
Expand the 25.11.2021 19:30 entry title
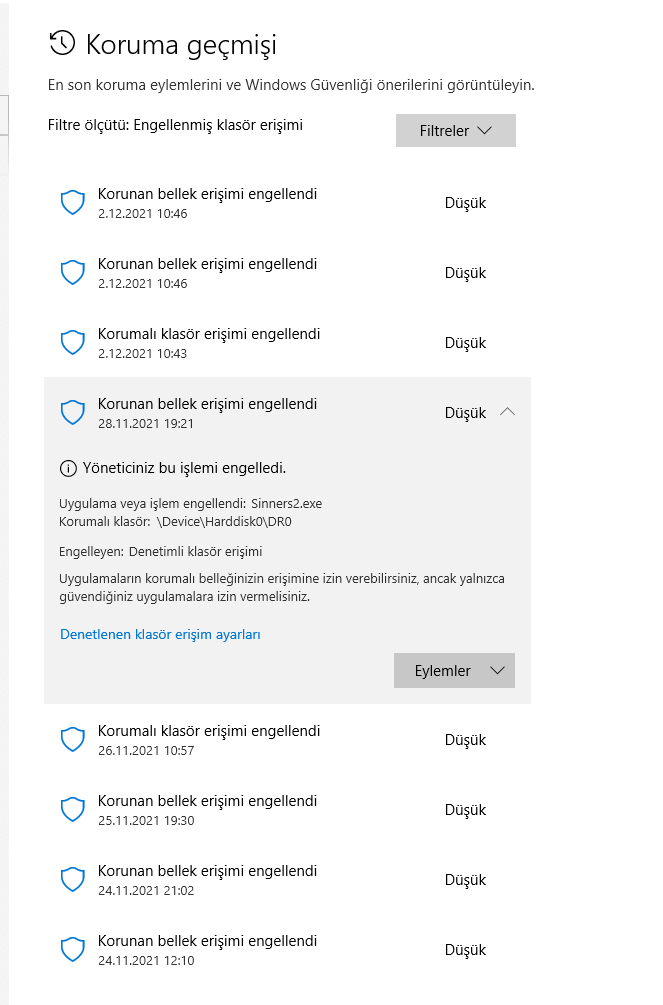(x=207, y=801)
